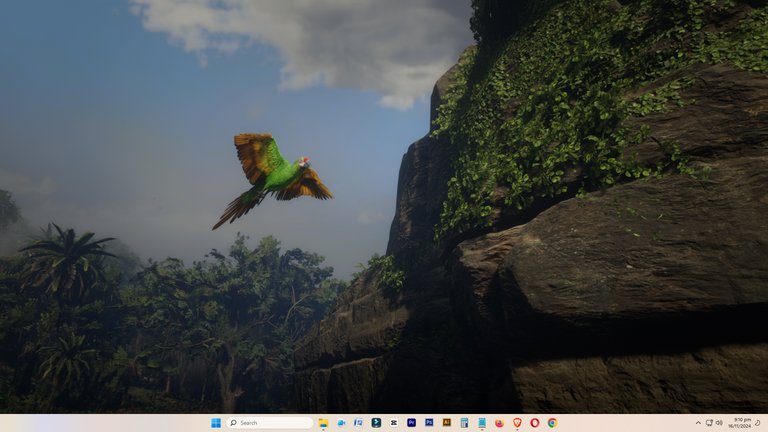Screen dimensions: 768x432
Task: Launch the Firefox browser
Action: [x=500, y=423]
